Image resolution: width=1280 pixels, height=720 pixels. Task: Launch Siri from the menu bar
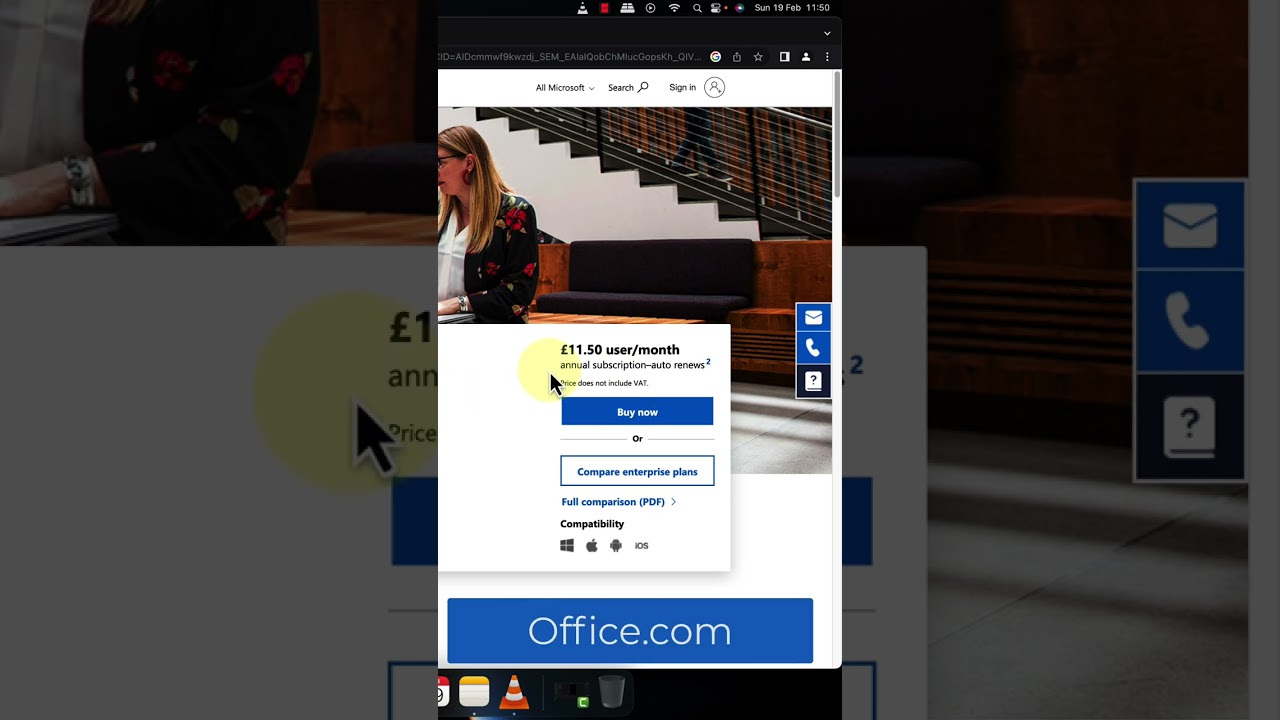[x=740, y=8]
